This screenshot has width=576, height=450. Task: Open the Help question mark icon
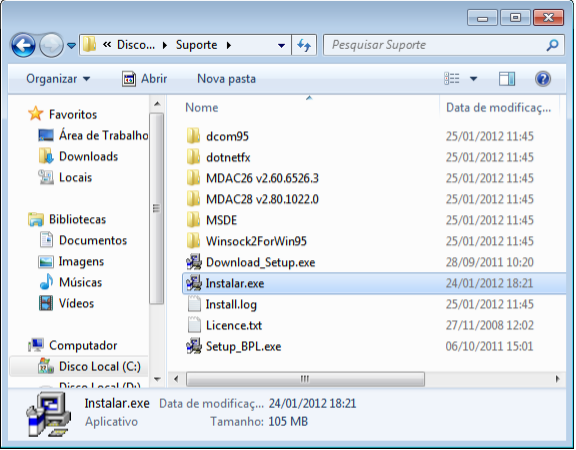[x=543, y=79]
